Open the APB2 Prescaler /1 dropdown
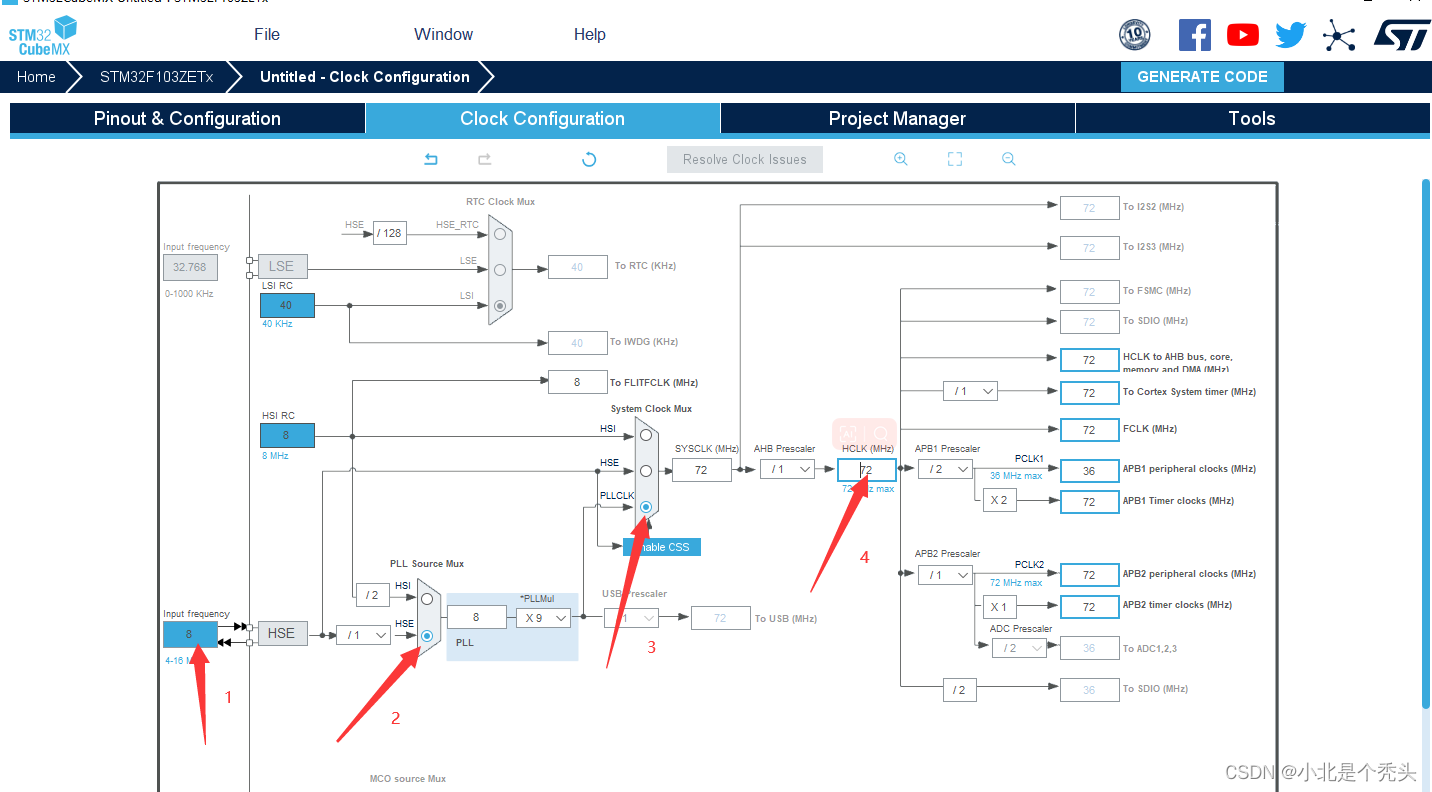Screen dimensions: 1432x792 tap(945, 575)
